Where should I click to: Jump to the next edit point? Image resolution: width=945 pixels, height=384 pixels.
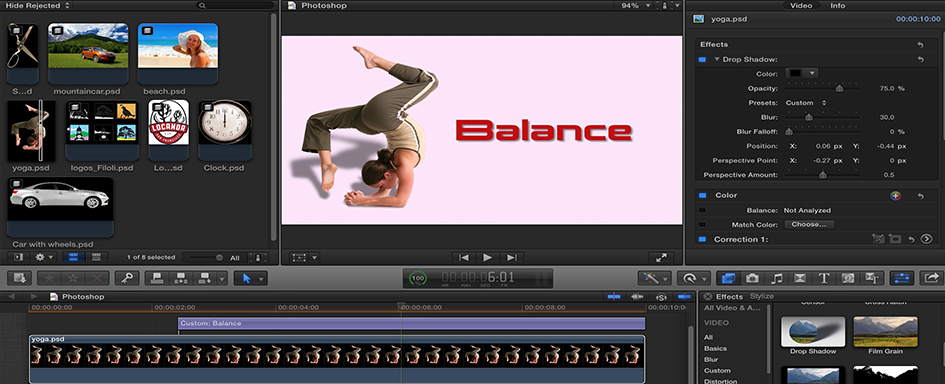tap(512, 257)
